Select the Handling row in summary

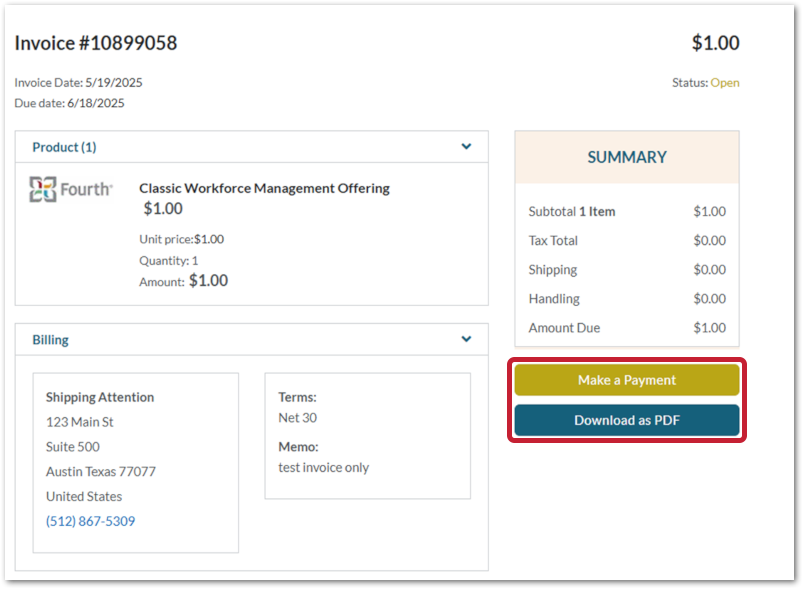[626, 298]
